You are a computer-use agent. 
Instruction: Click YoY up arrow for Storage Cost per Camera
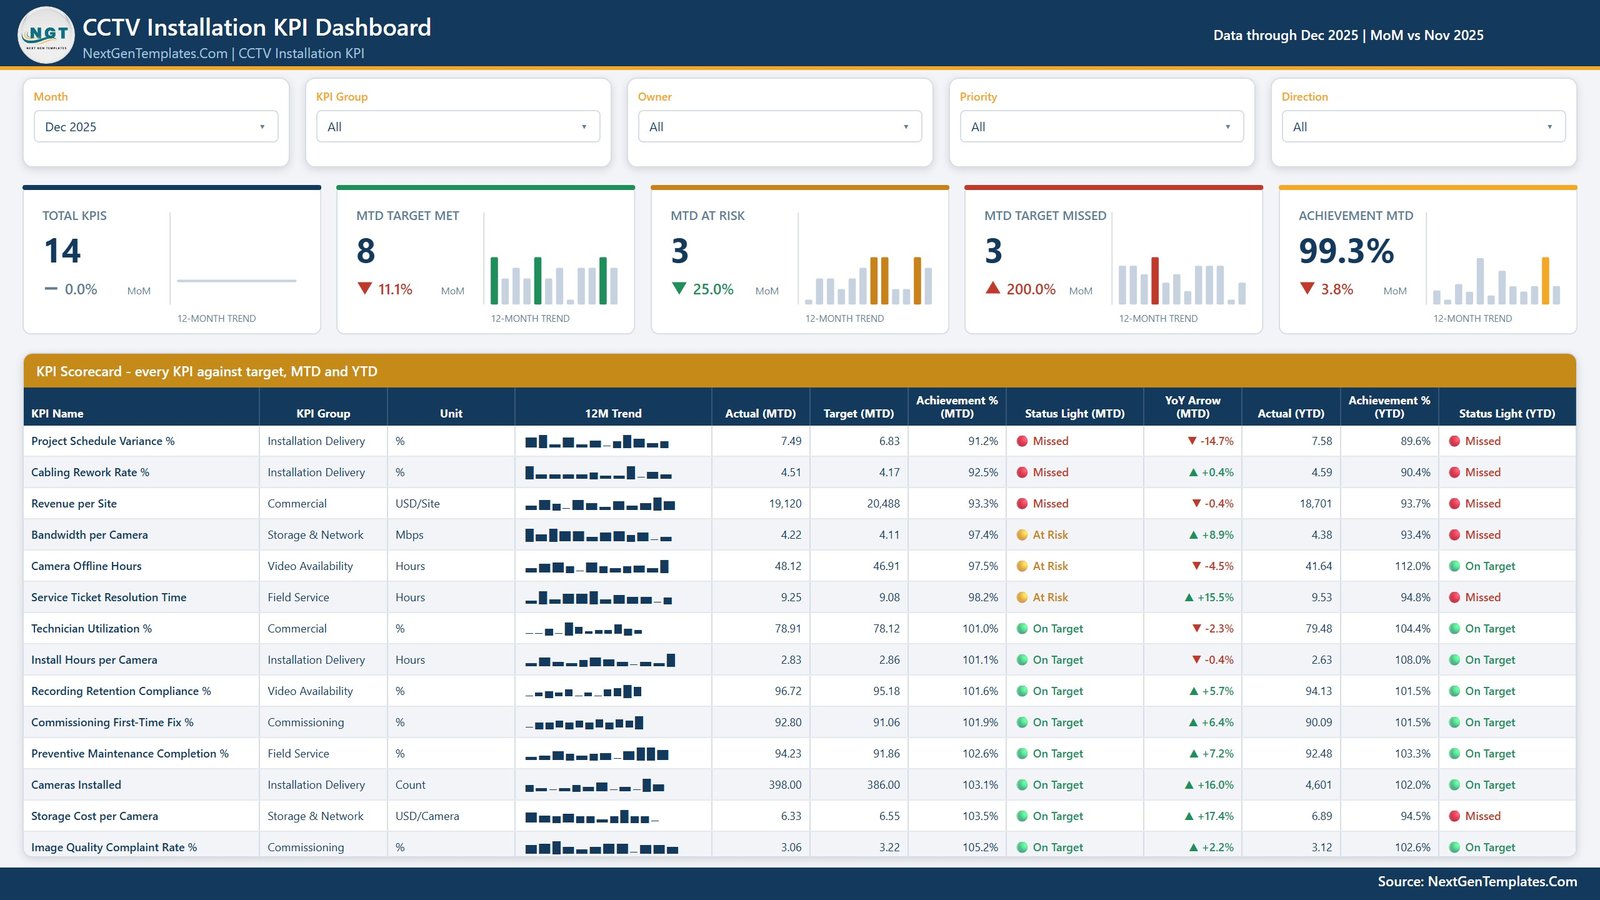[1189, 816]
